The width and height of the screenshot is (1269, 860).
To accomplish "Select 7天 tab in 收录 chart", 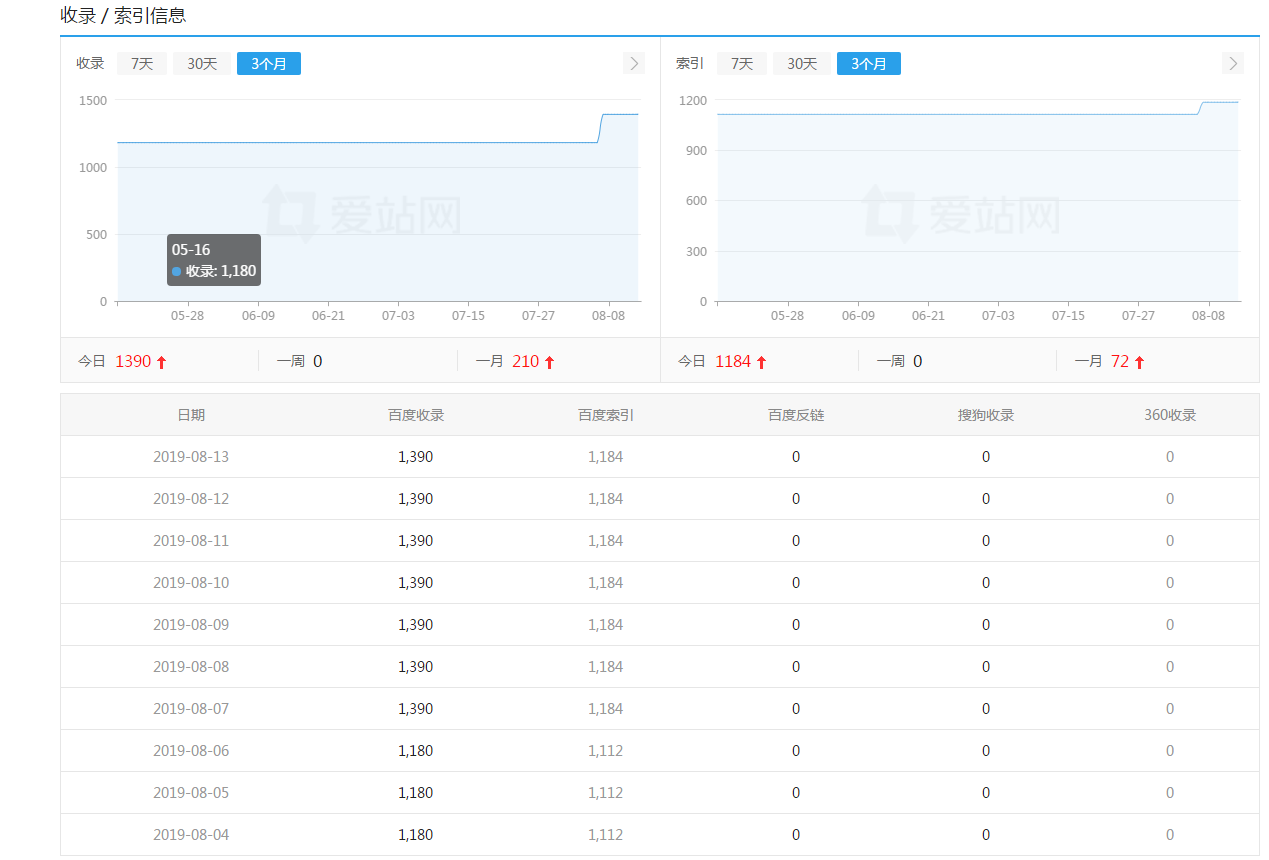I will [142, 64].
